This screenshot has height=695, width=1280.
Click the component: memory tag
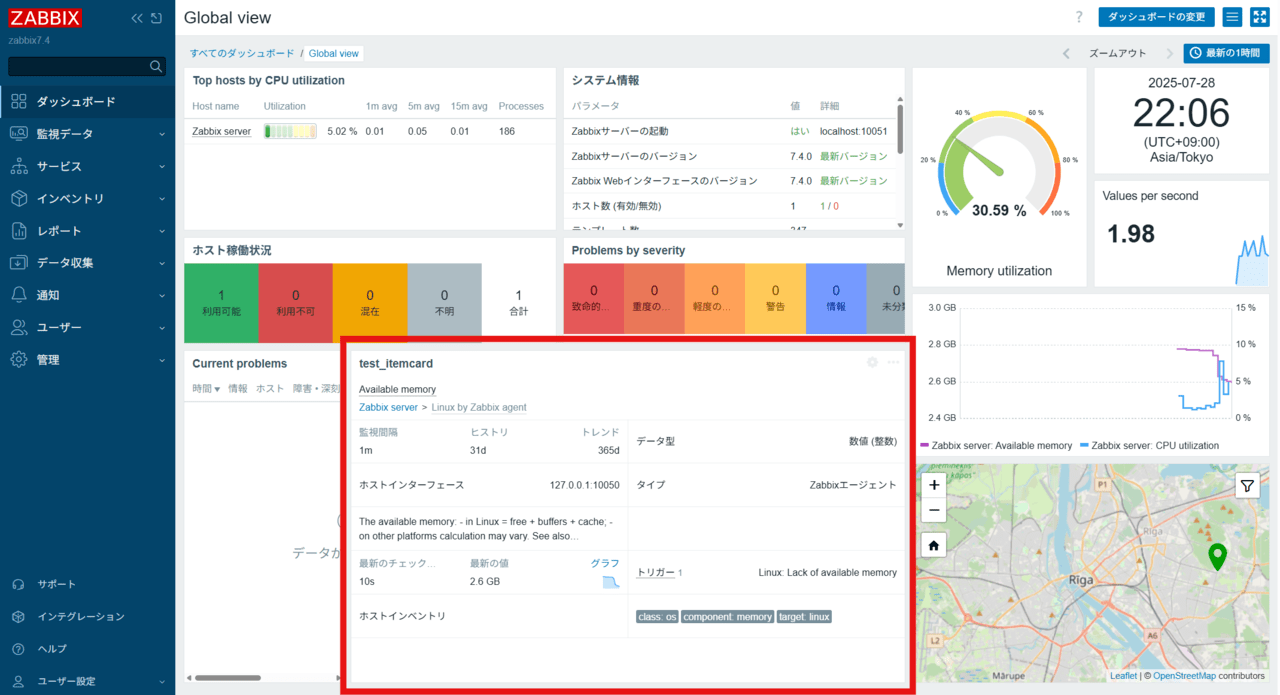(728, 617)
